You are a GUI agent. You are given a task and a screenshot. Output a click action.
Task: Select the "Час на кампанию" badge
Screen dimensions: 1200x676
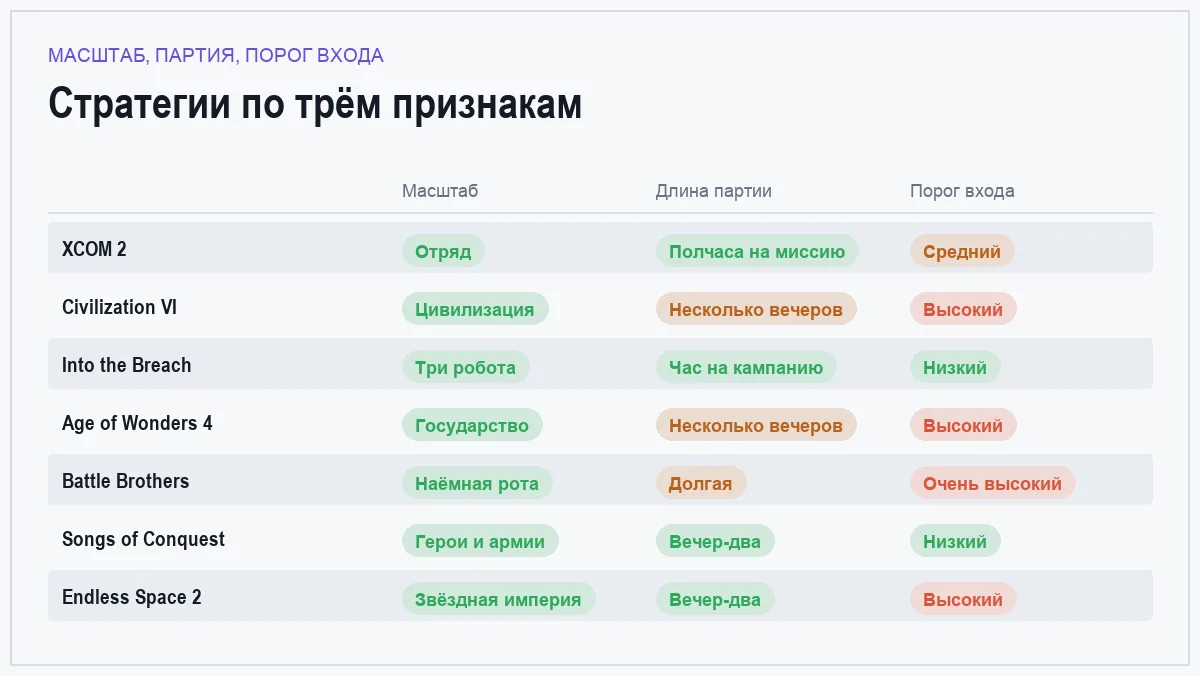(x=746, y=367)
